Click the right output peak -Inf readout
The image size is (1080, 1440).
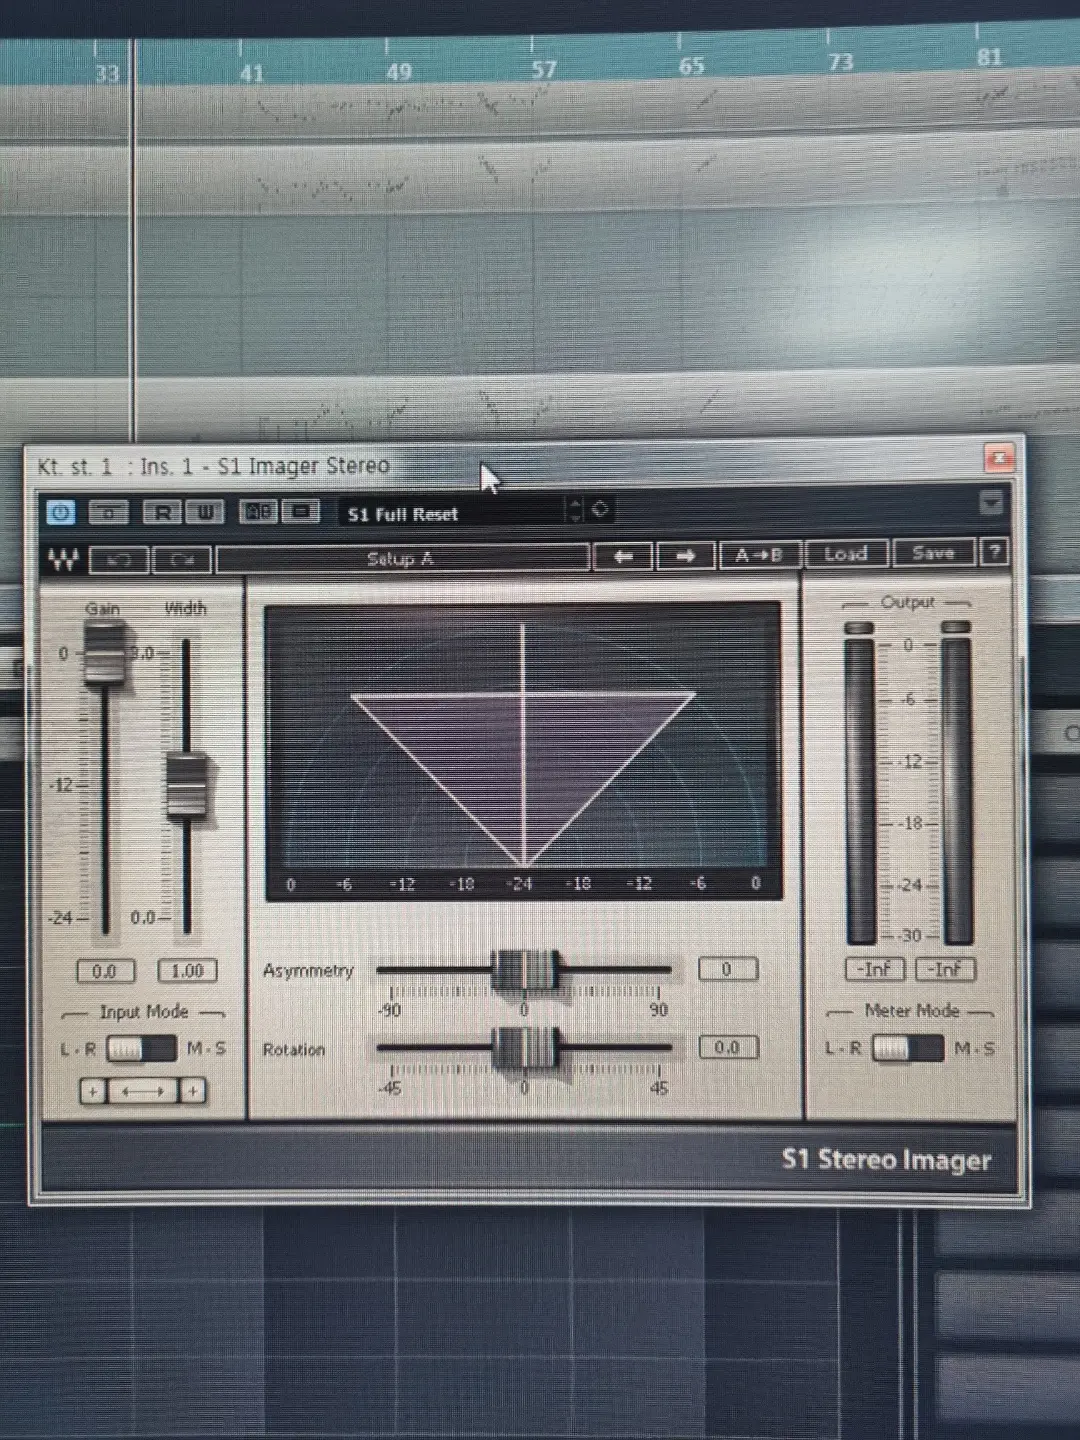(945, 968)
